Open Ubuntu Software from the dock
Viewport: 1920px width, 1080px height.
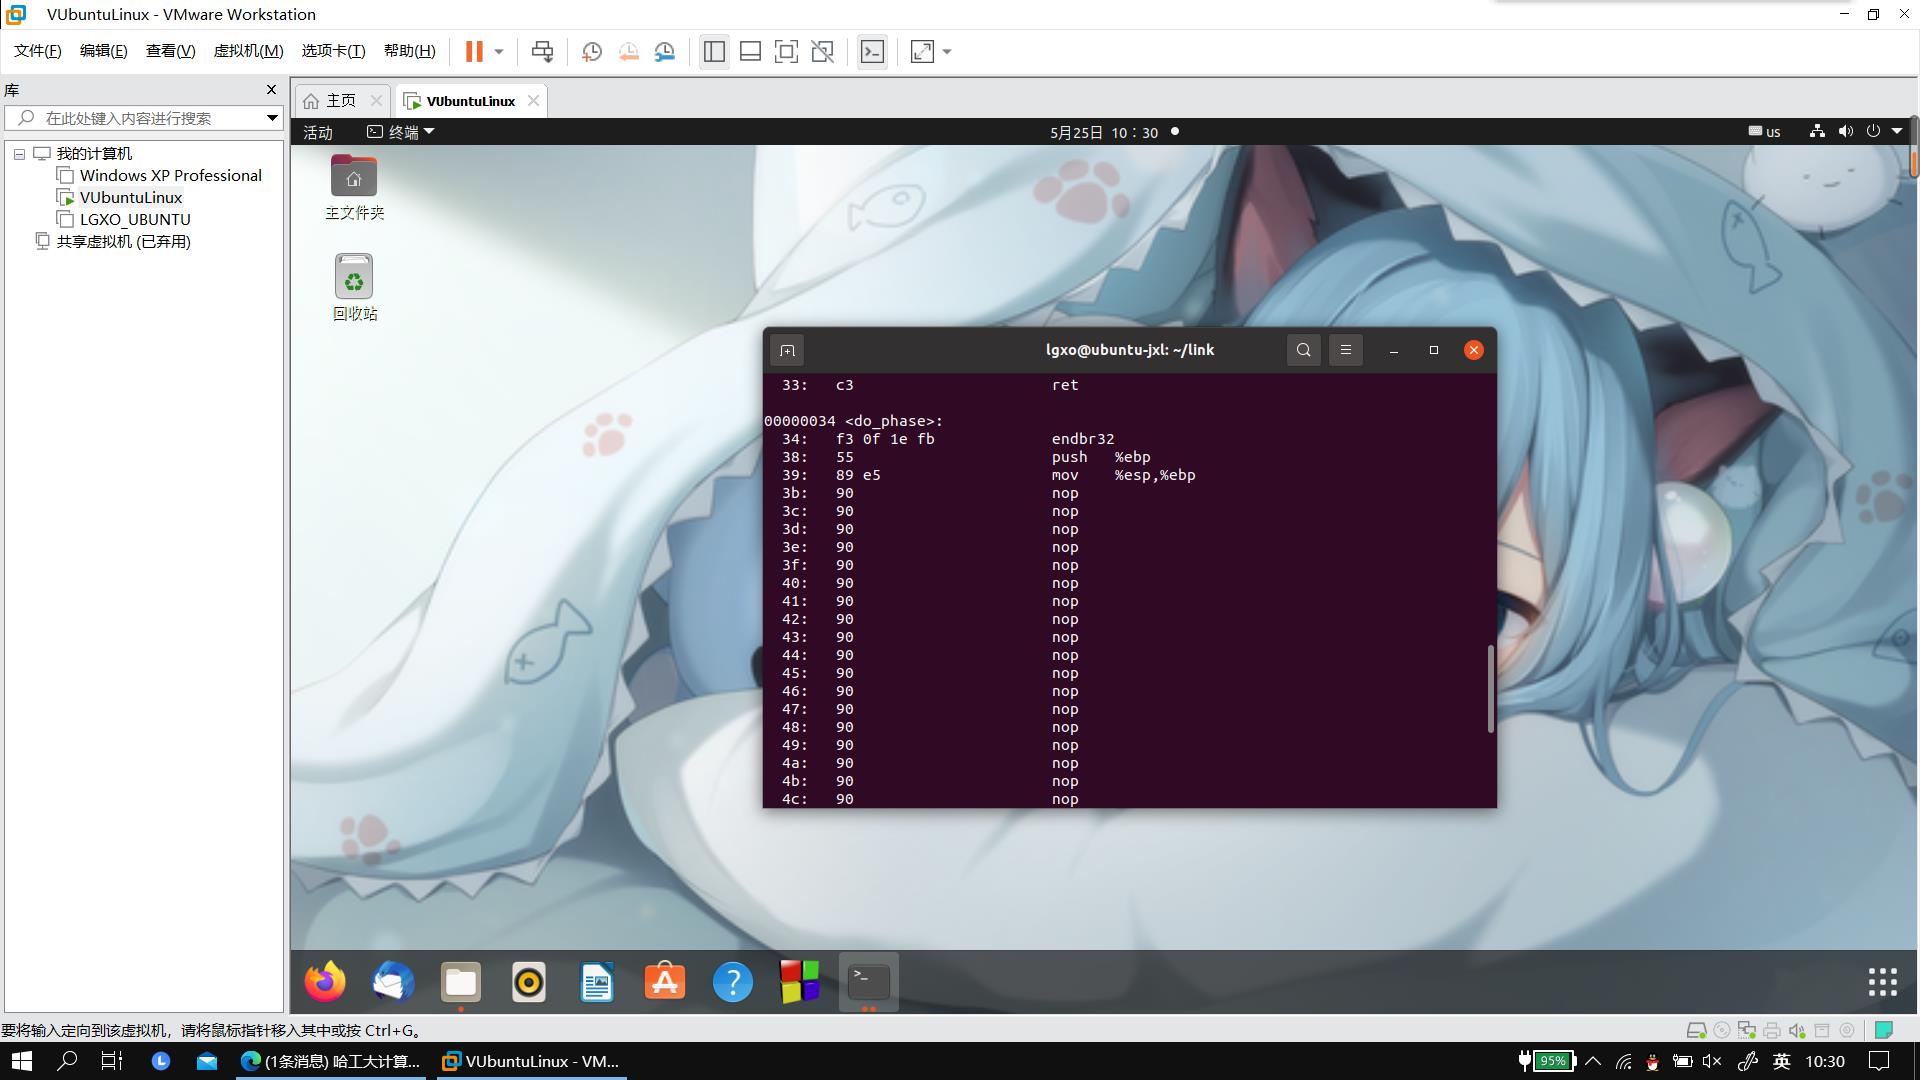(665, 982)
